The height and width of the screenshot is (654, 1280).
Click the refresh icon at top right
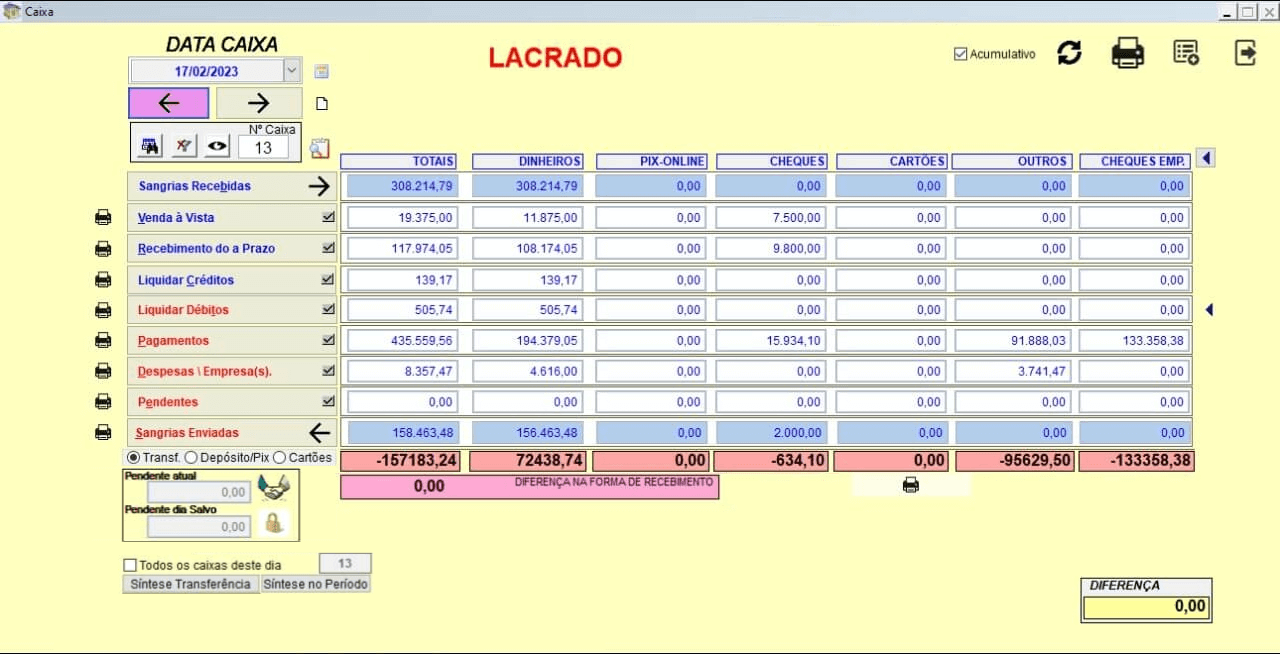click(x=1069, y=53)
